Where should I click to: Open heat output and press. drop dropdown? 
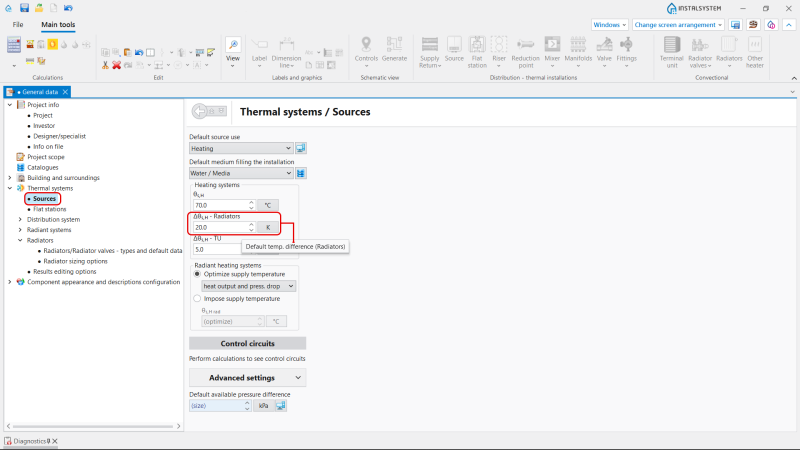pyautogui.click(x=248, y=286)
